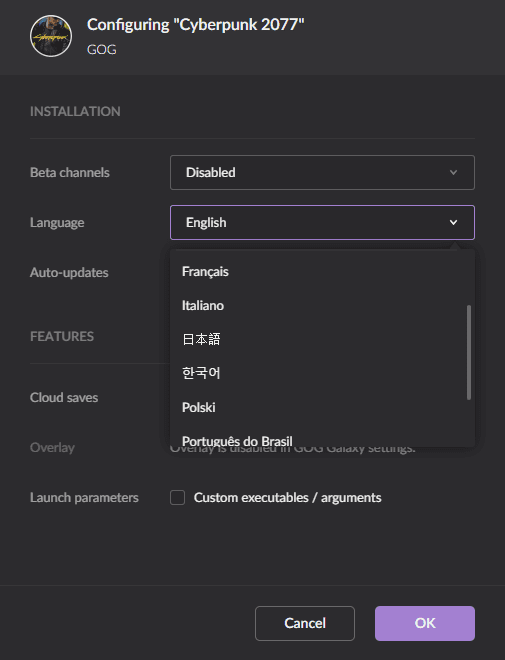
Task: Click the Language setting label
Action: 57,223
